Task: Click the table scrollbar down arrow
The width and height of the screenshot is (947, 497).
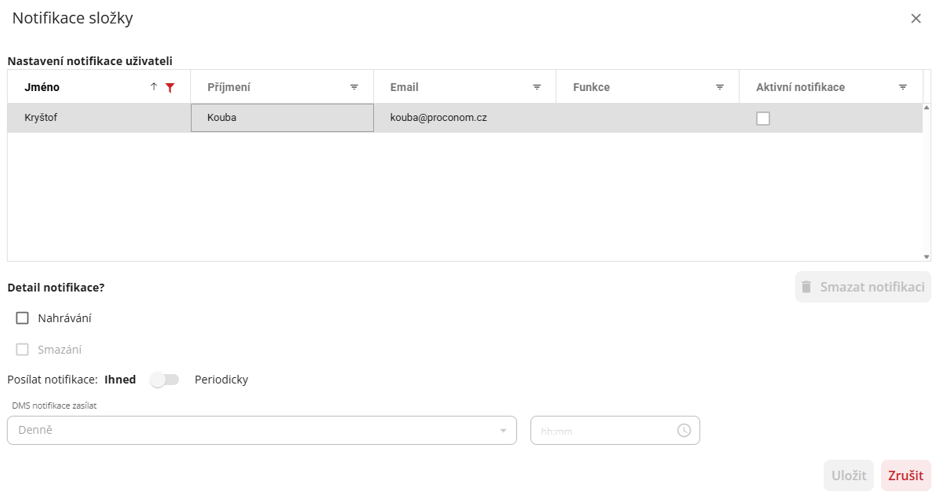Action: (x=927, y=257)
